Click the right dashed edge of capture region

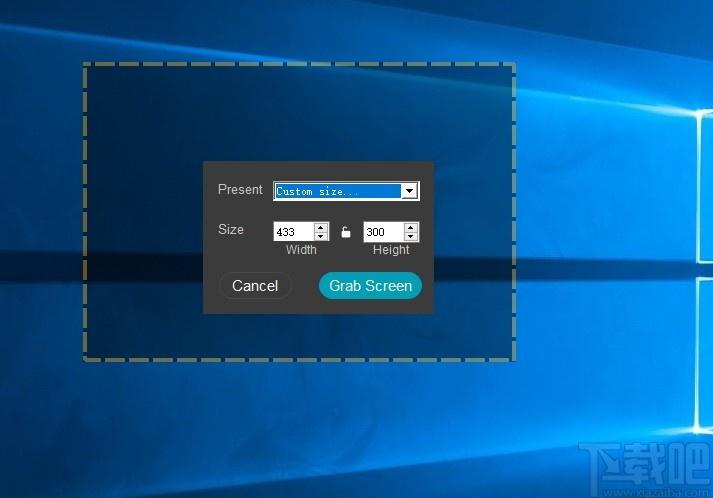[x=514, y=212]
